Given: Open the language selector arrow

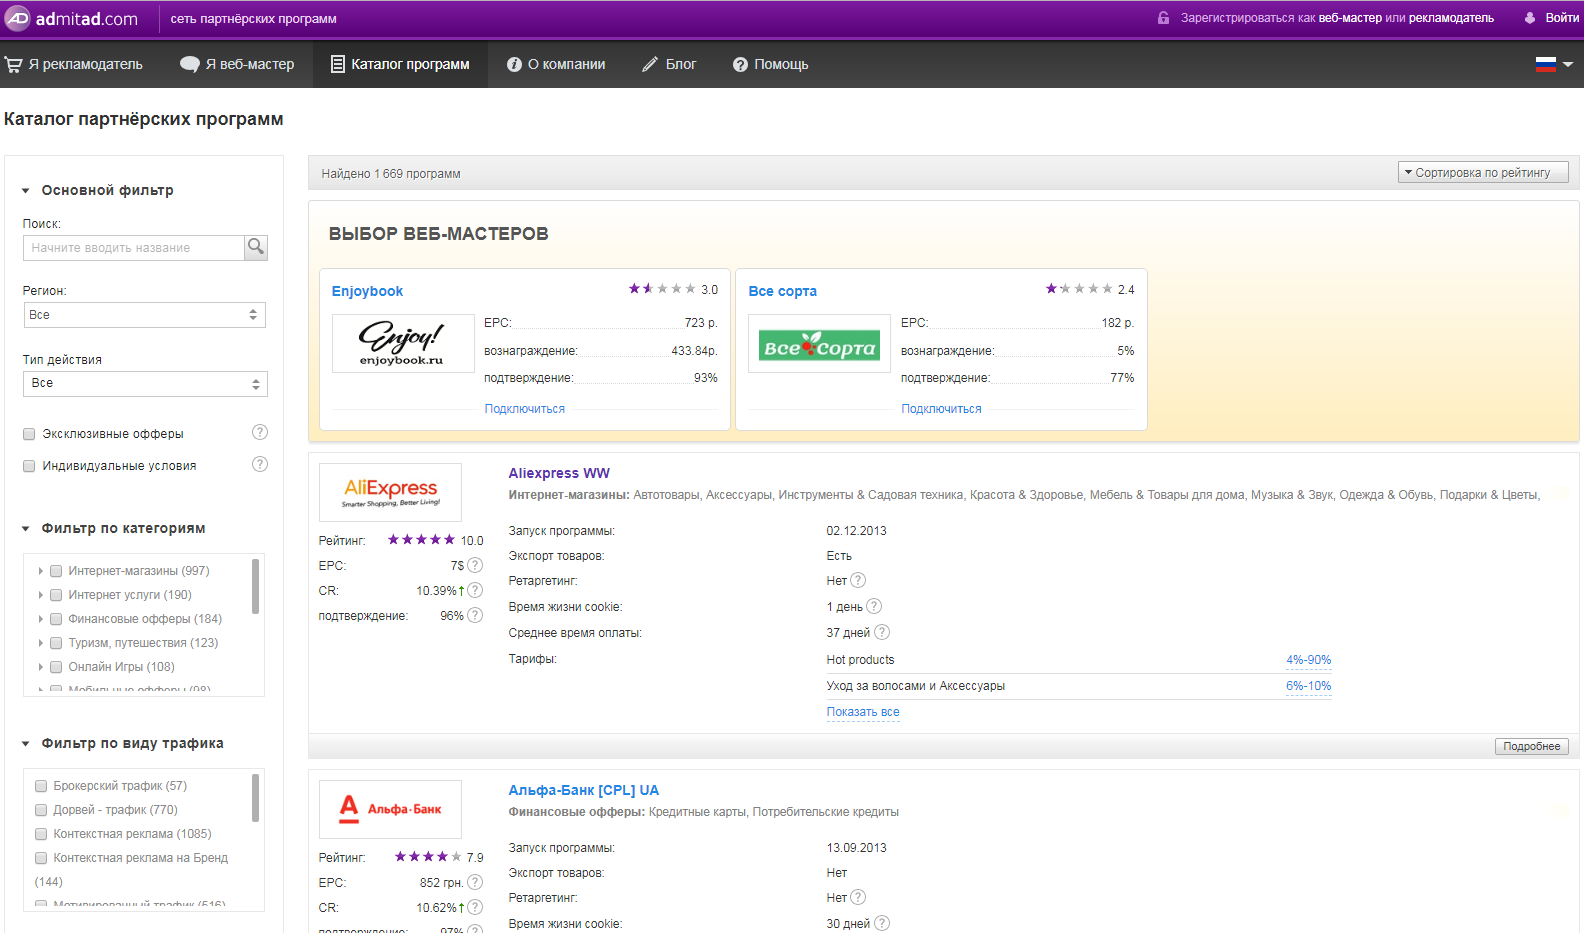Looking at the screenshot, I should [1568, 64].
